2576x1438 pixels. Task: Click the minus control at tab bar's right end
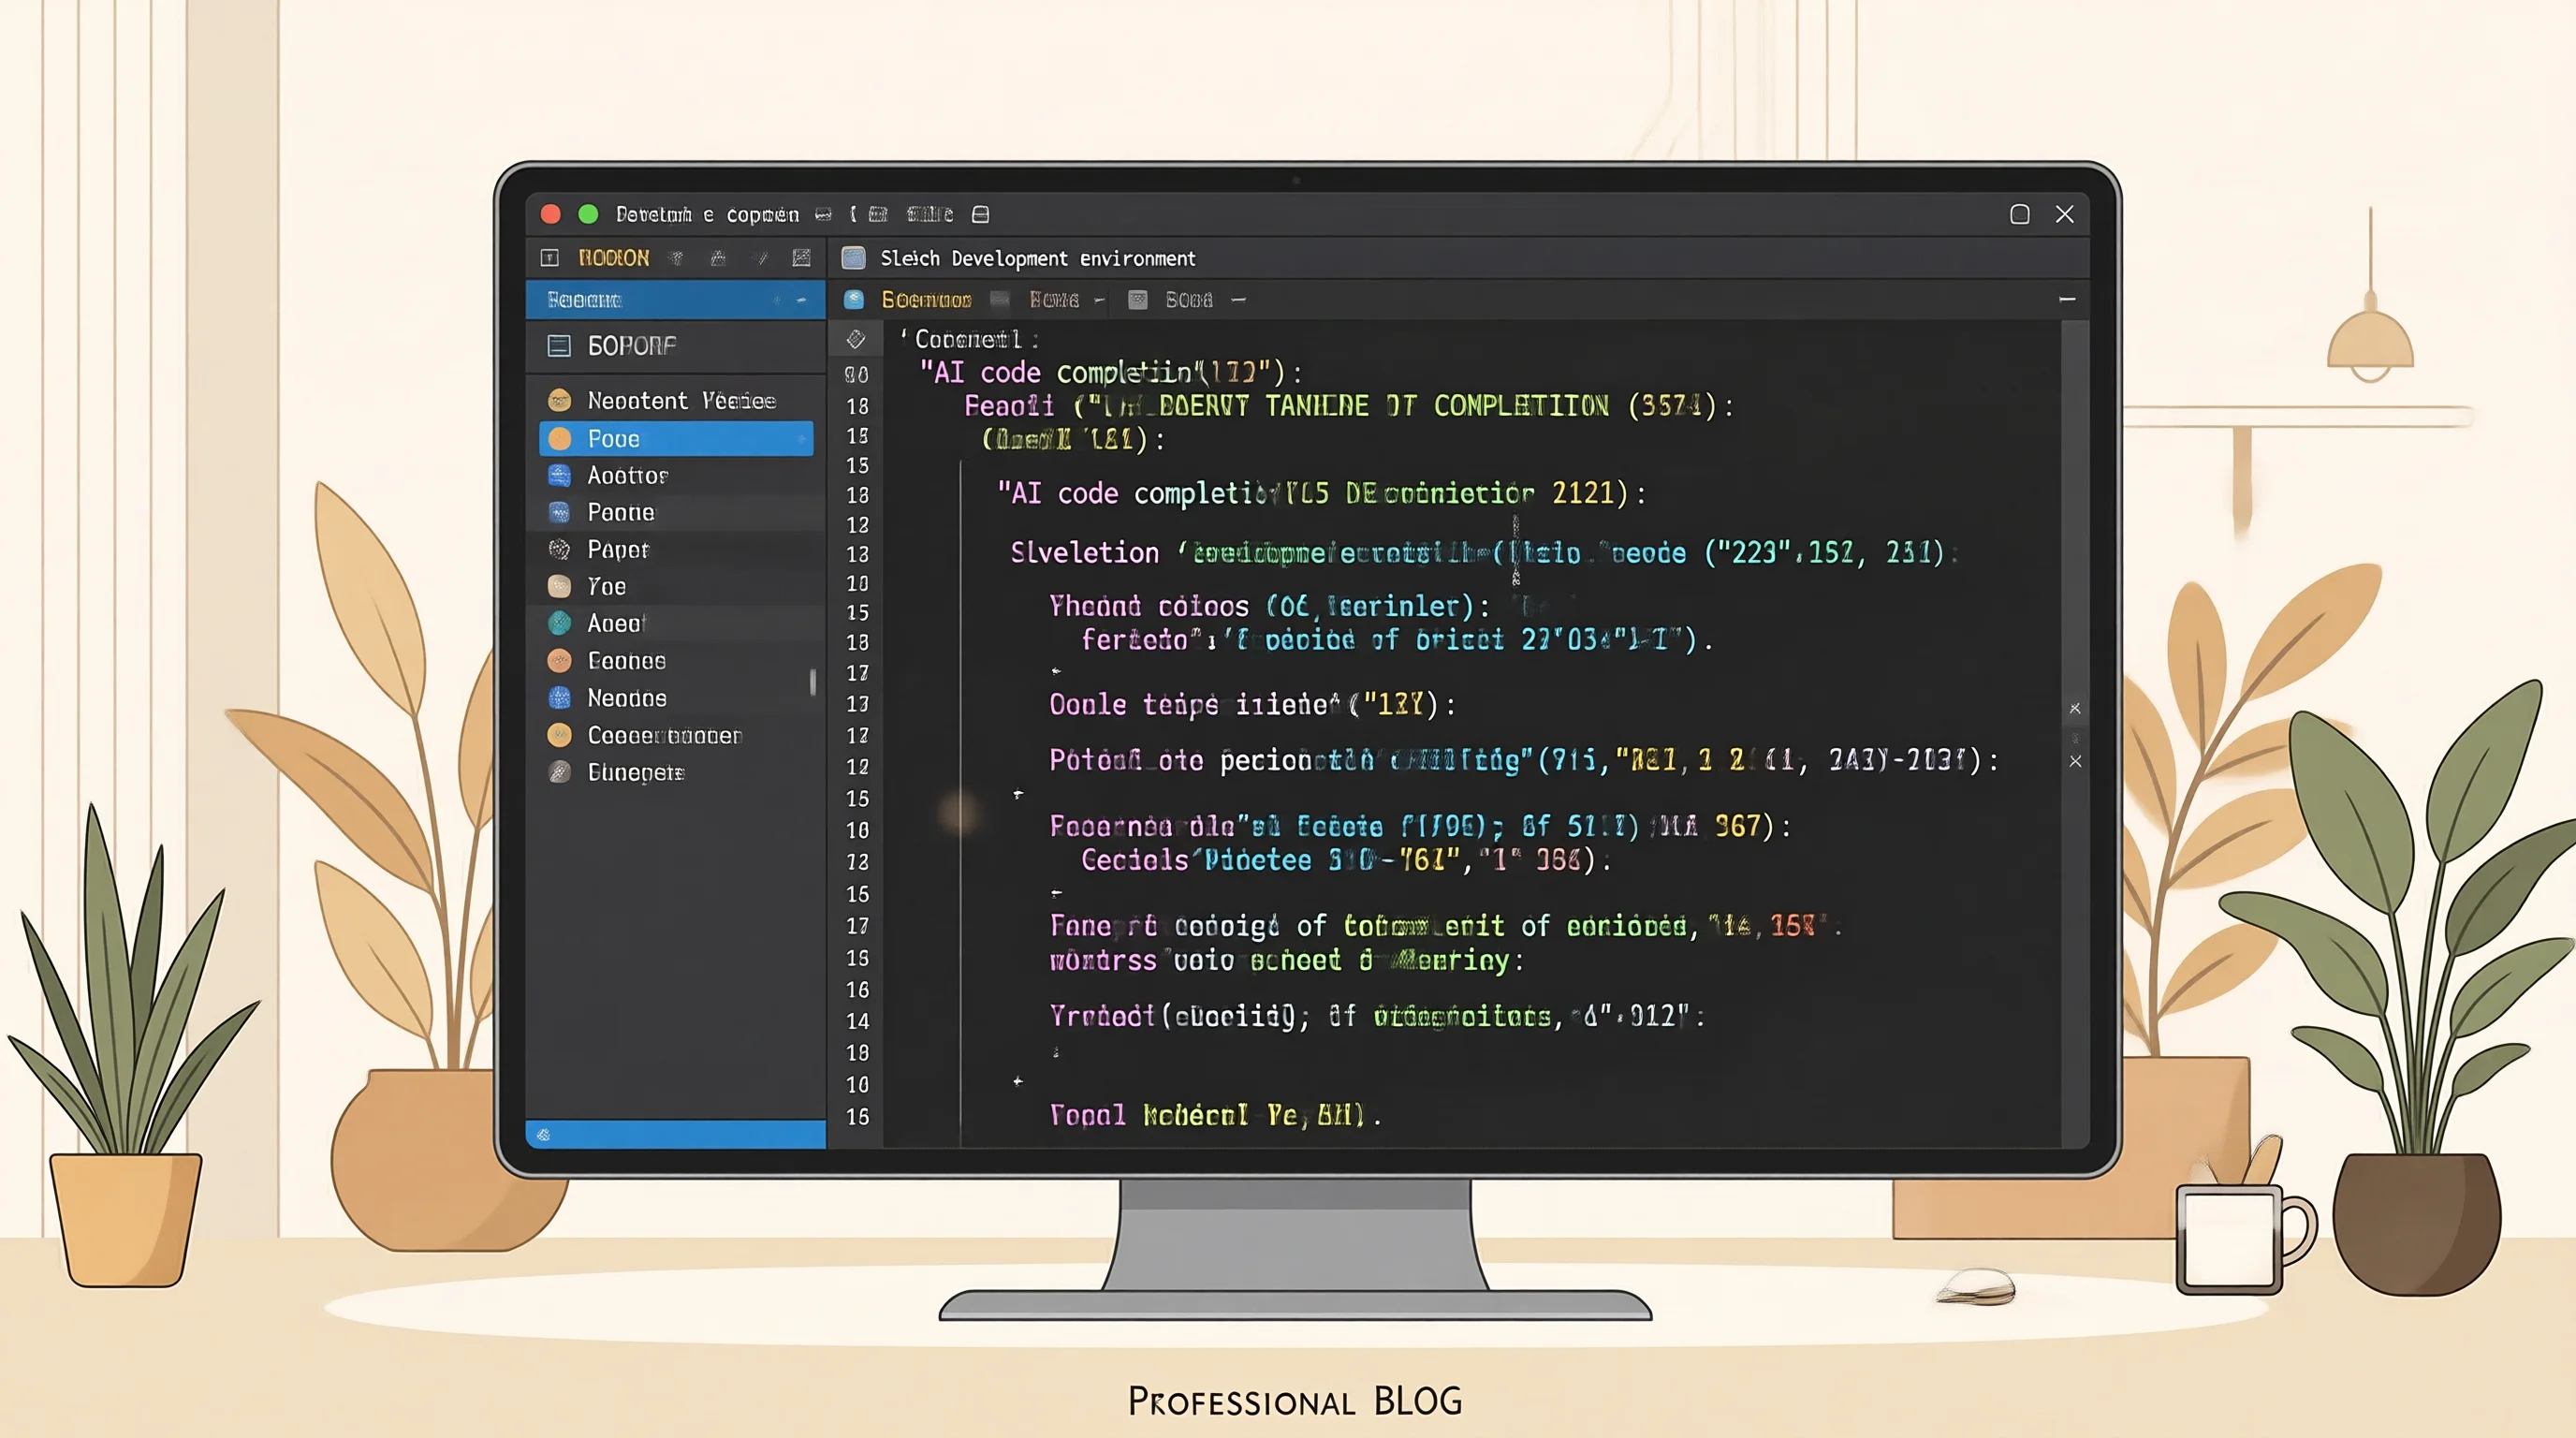(x=2067, y=299)
